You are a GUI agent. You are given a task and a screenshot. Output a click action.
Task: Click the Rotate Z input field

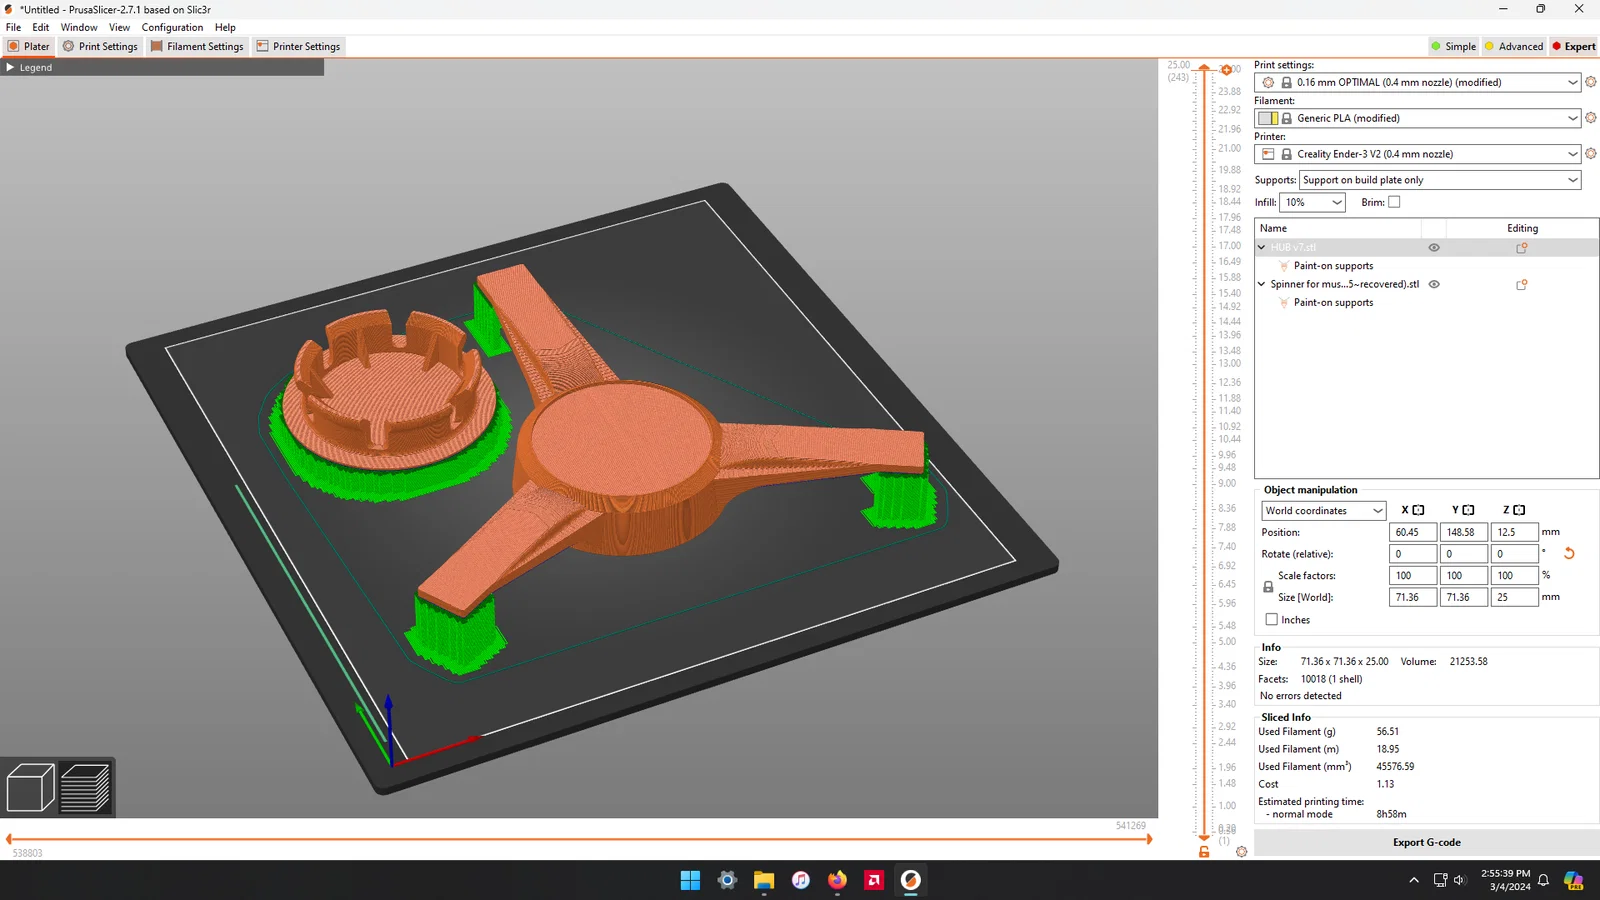point(1514,554)
